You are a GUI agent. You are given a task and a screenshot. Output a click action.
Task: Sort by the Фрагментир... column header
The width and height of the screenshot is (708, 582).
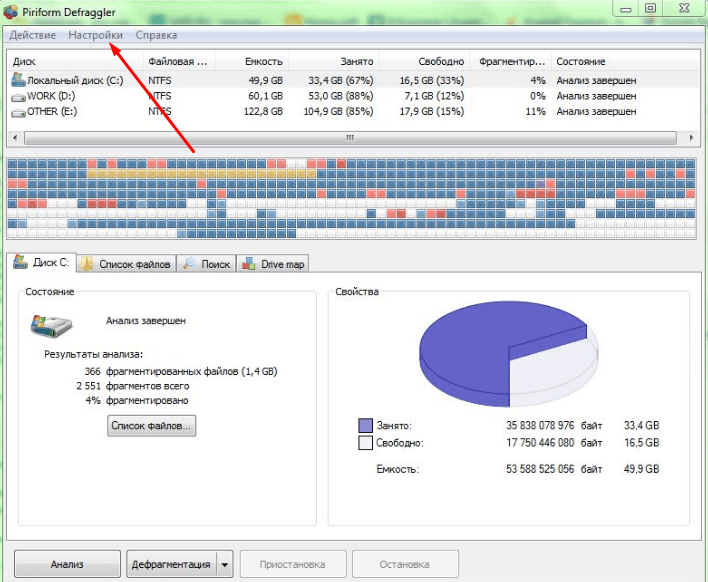point(511,61)
